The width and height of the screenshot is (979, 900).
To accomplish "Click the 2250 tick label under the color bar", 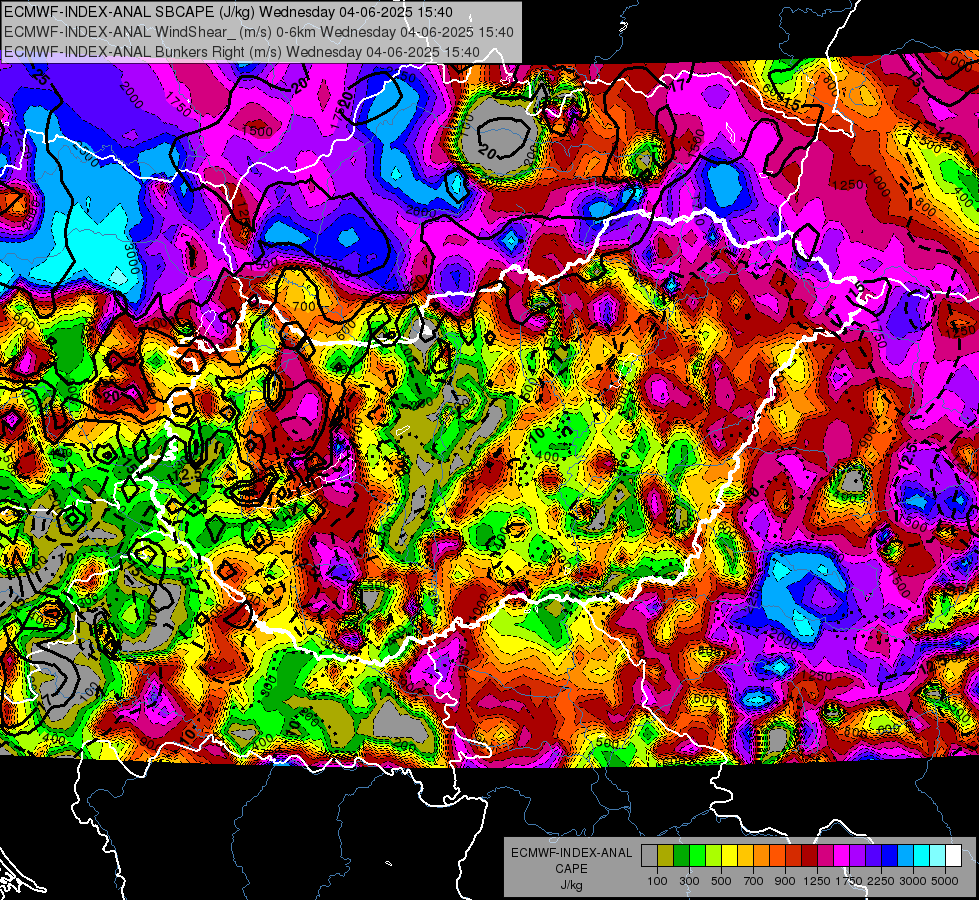I will [x=881, y=881].
